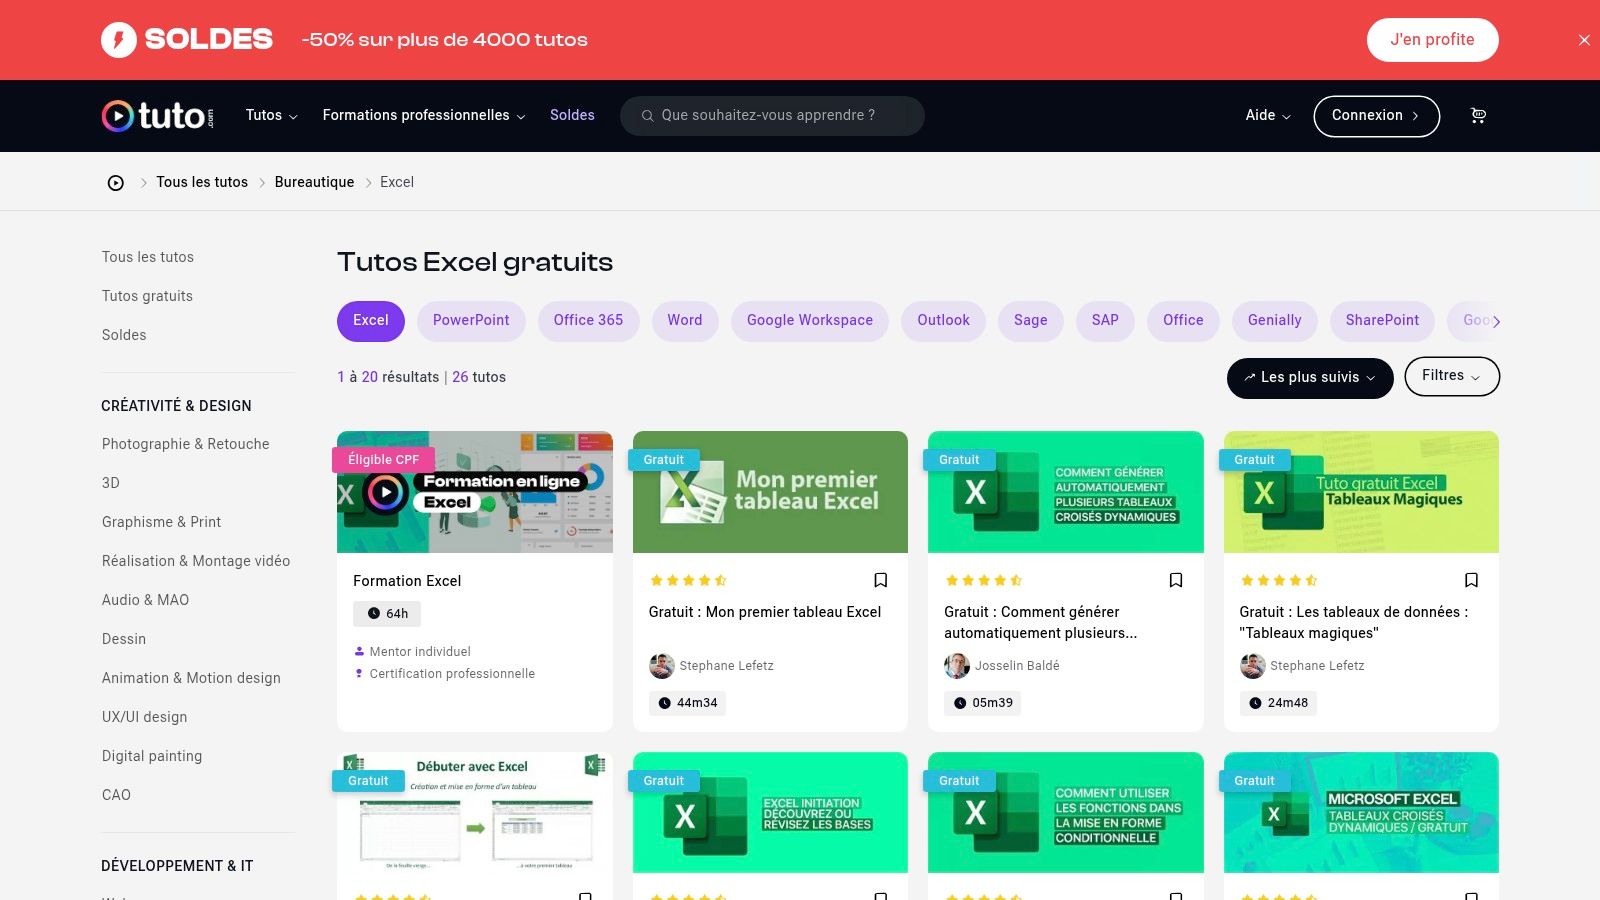Open the shopping cart icon
Screen dimensions: 1600x900
1478,116
